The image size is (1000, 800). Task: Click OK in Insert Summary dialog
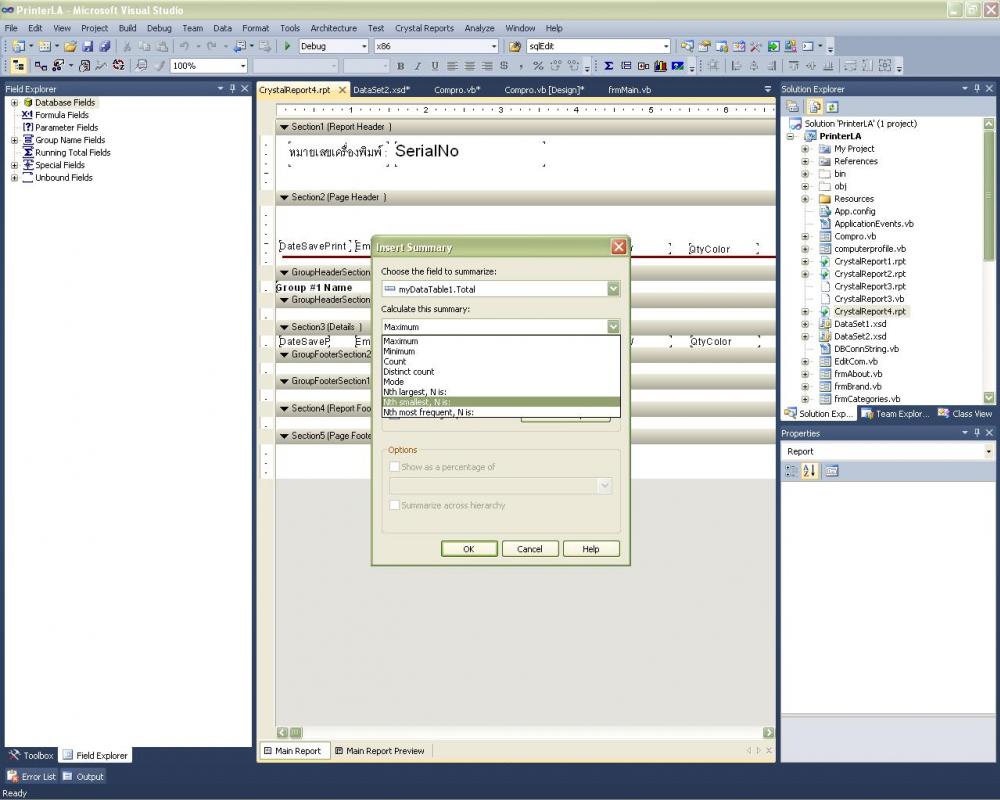(469, 549)
